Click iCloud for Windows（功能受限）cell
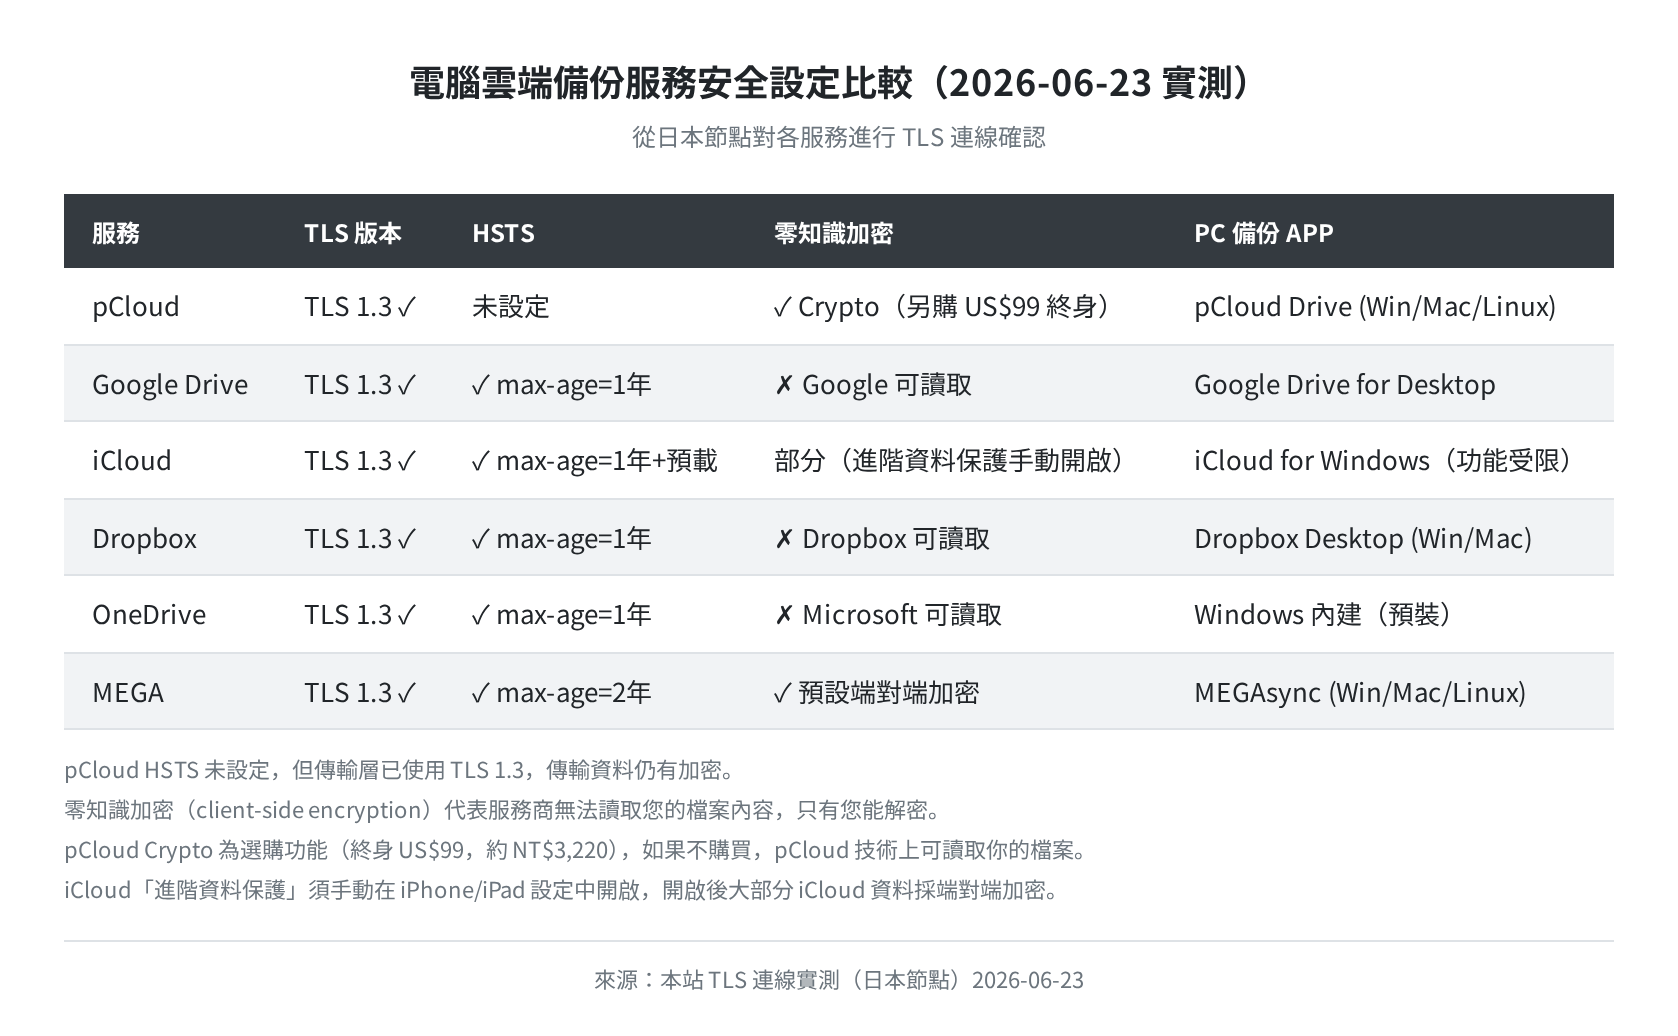Screen dimensions: 1678x1036 coord(1388,460)
